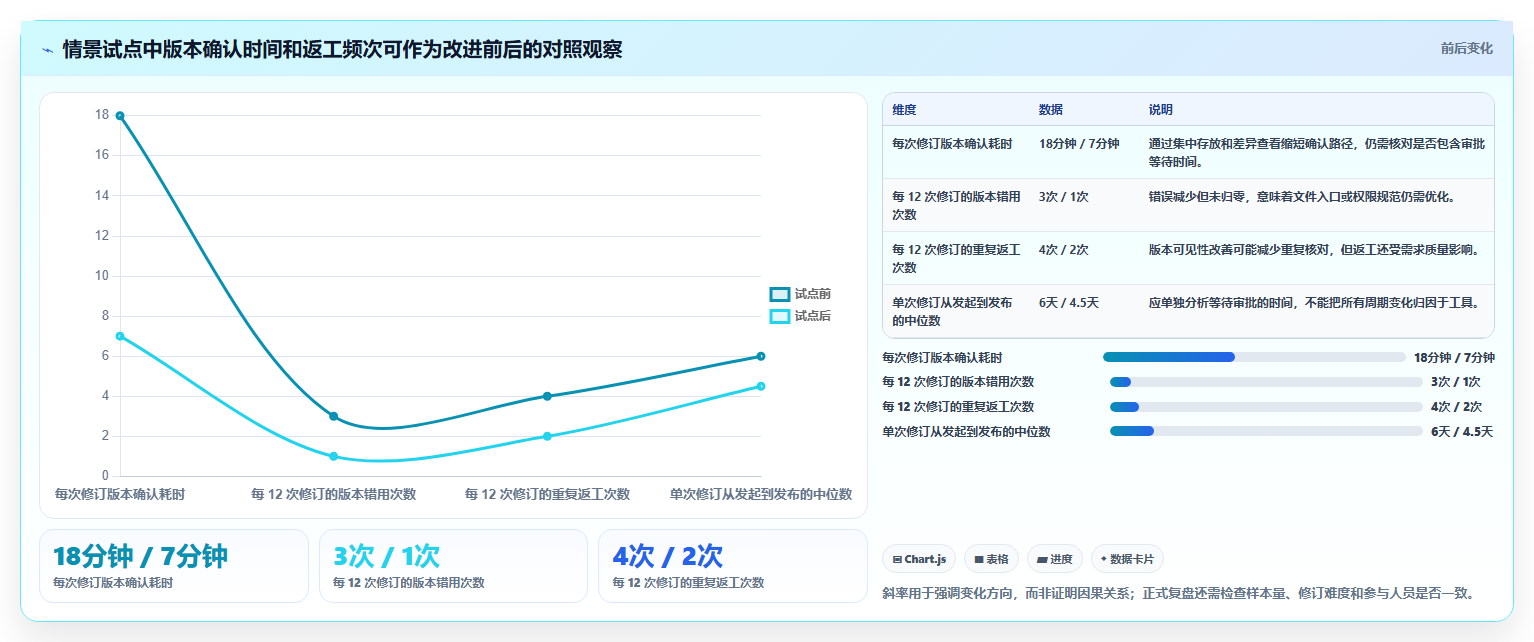
Task: Click the table row label 每 12 次修订的版本错用次数
Action: click(x=957, y=206)
